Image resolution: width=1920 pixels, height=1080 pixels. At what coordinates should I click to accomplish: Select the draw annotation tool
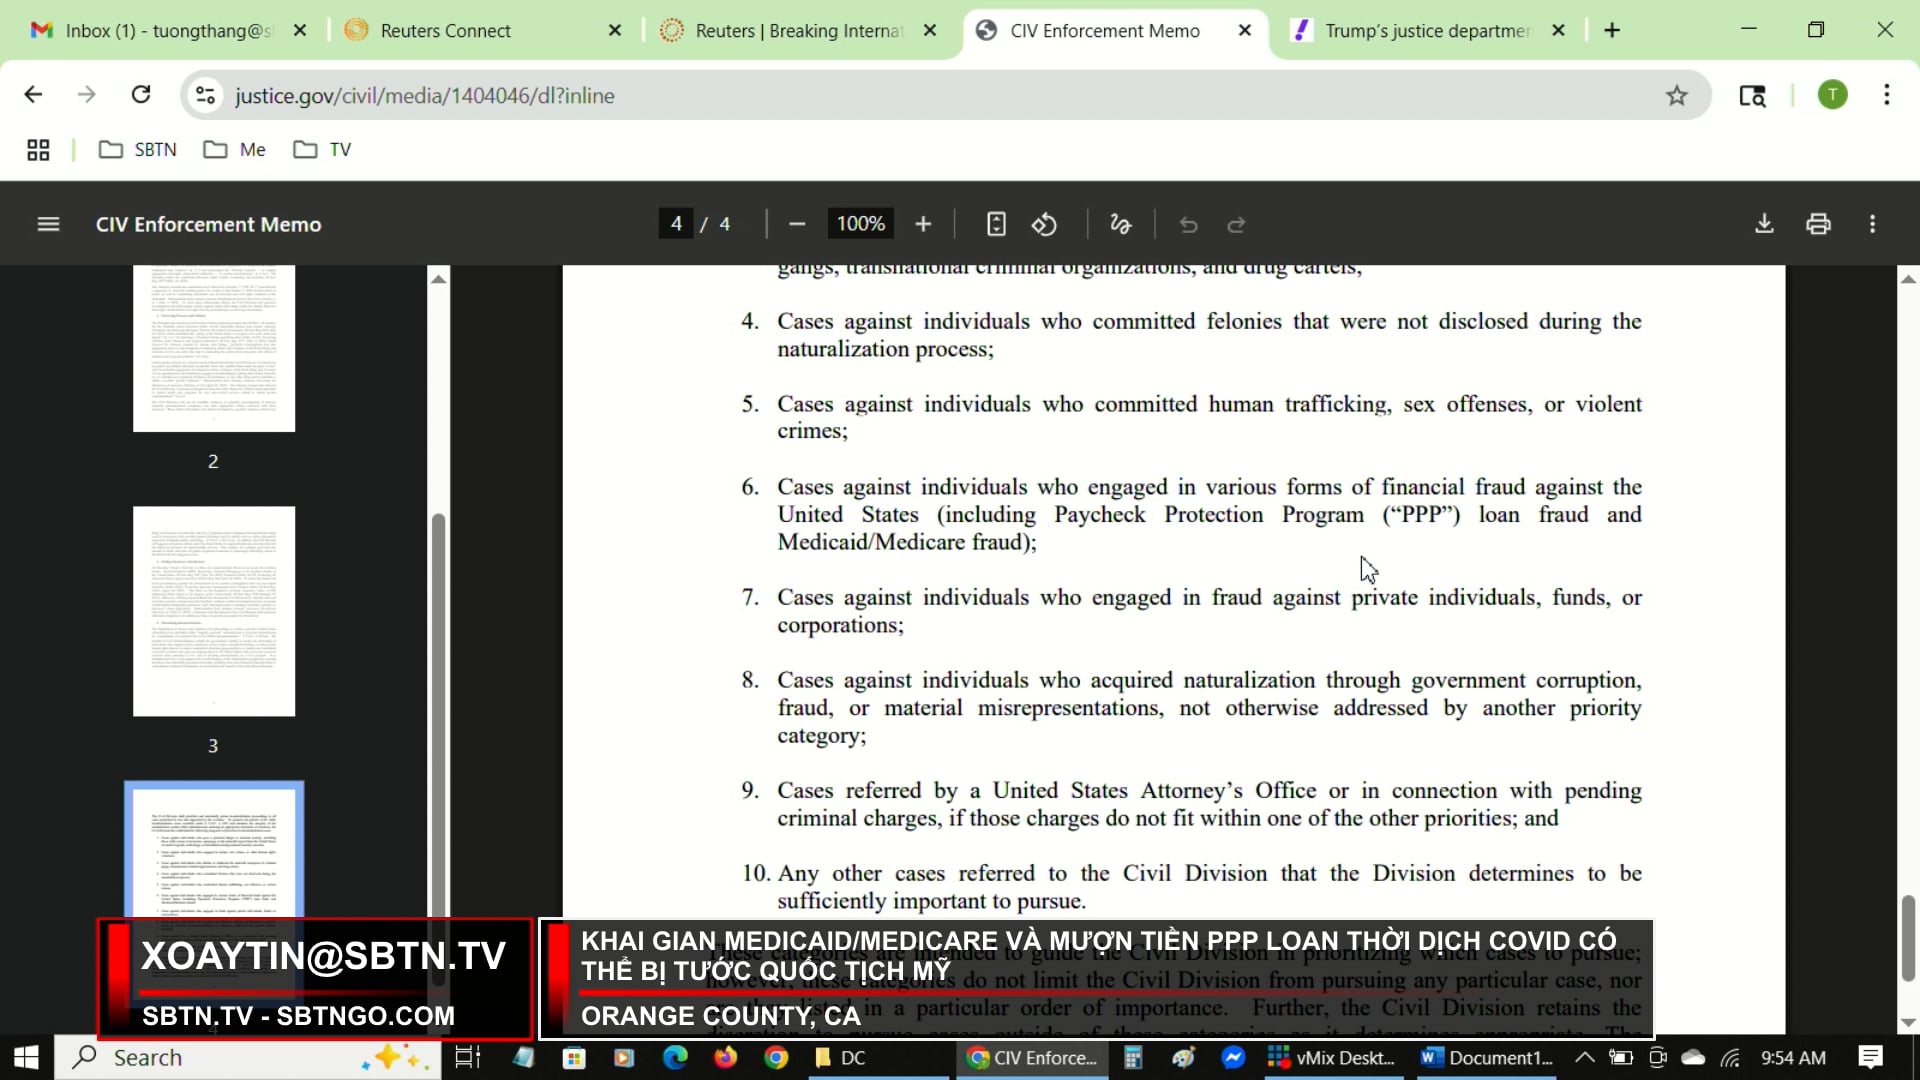pos(1120,224)
